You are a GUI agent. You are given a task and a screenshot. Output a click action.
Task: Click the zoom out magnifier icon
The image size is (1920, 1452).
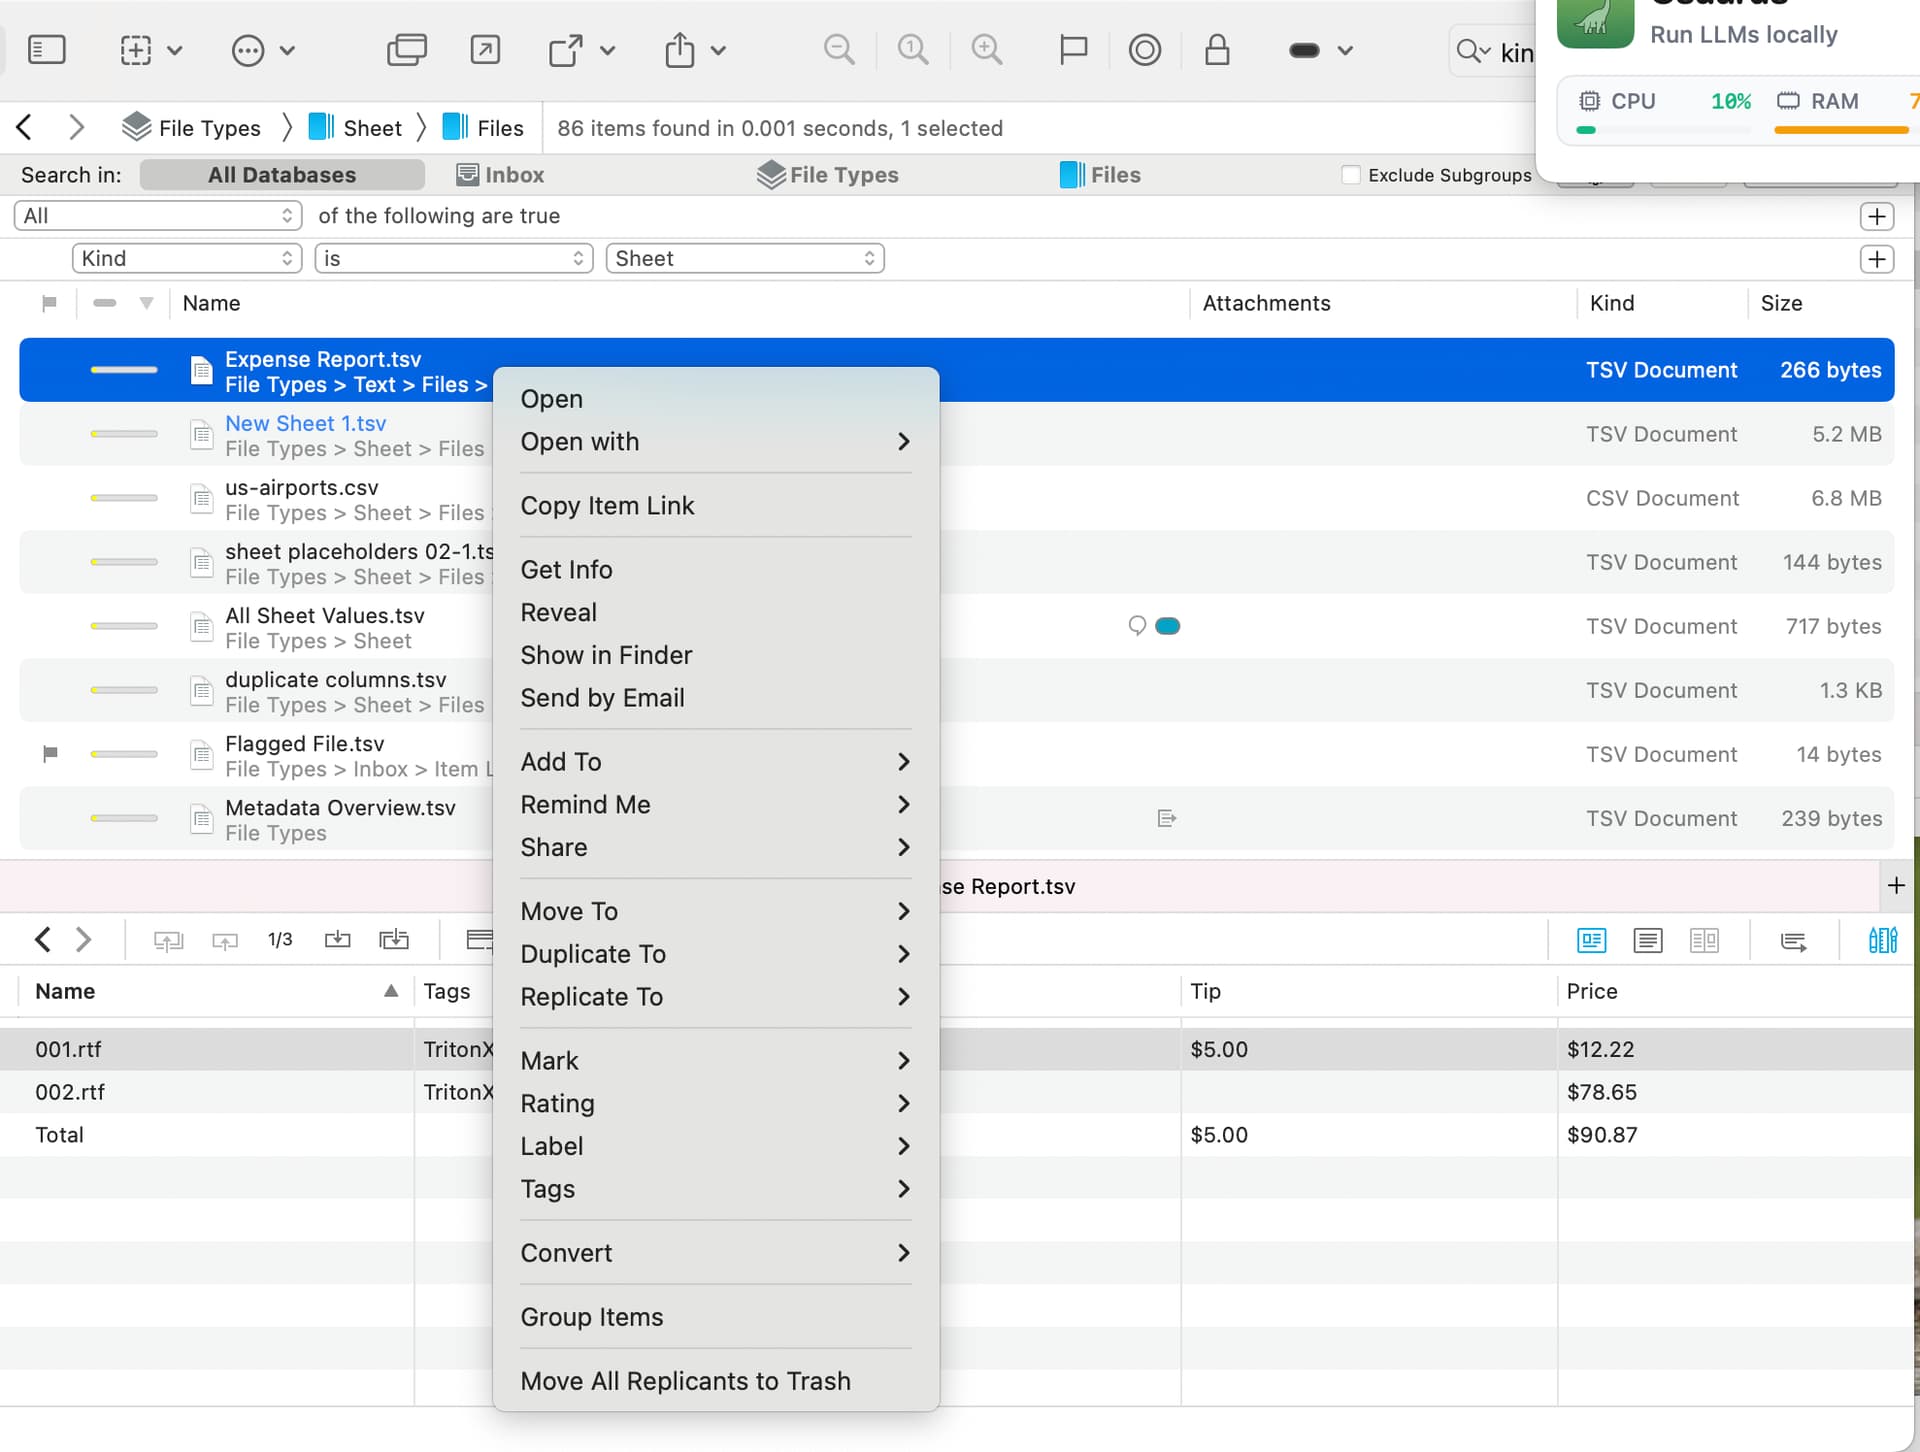(839, 50)
